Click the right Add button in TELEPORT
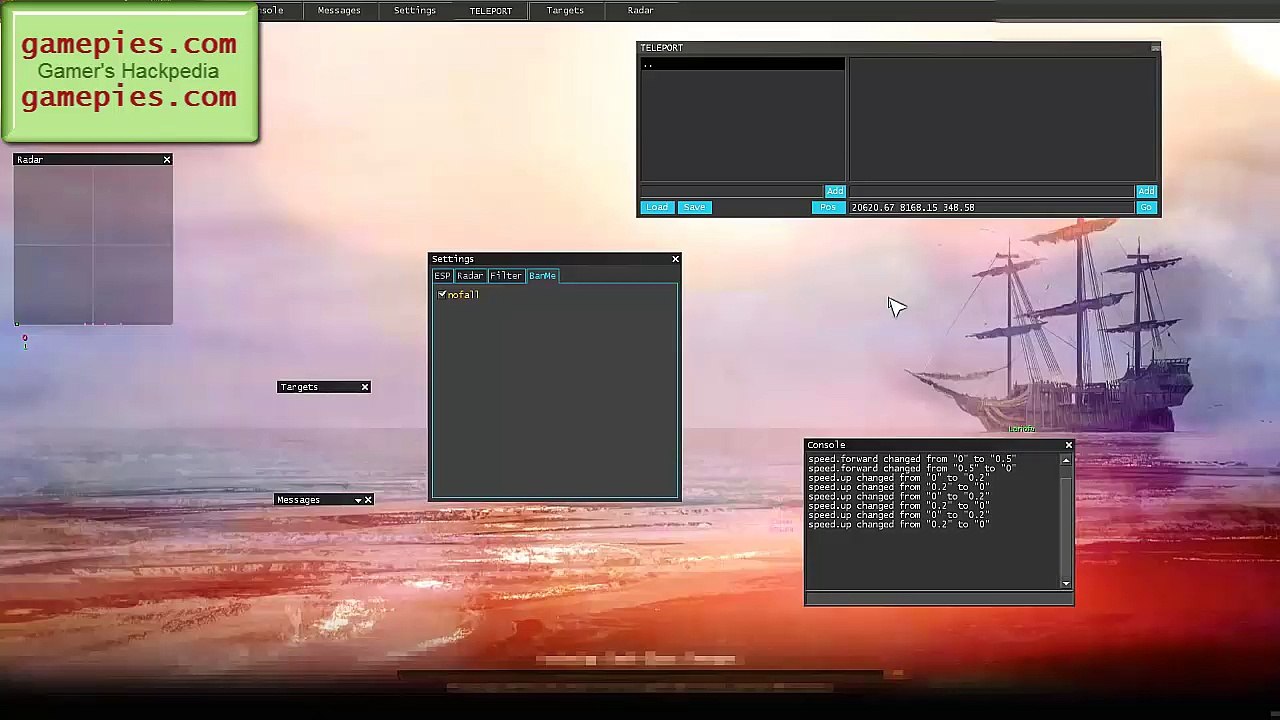1280x720 pixels. tap(1146, 191)
